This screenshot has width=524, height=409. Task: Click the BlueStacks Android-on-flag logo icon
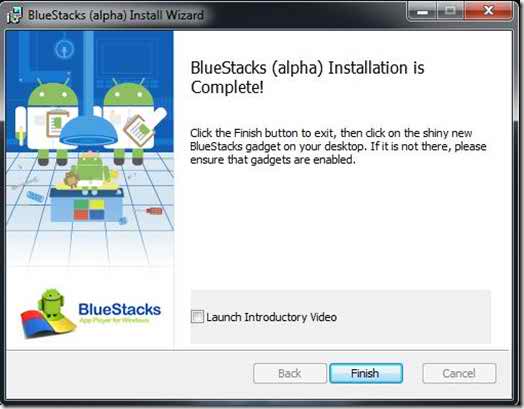click(47, 314)
